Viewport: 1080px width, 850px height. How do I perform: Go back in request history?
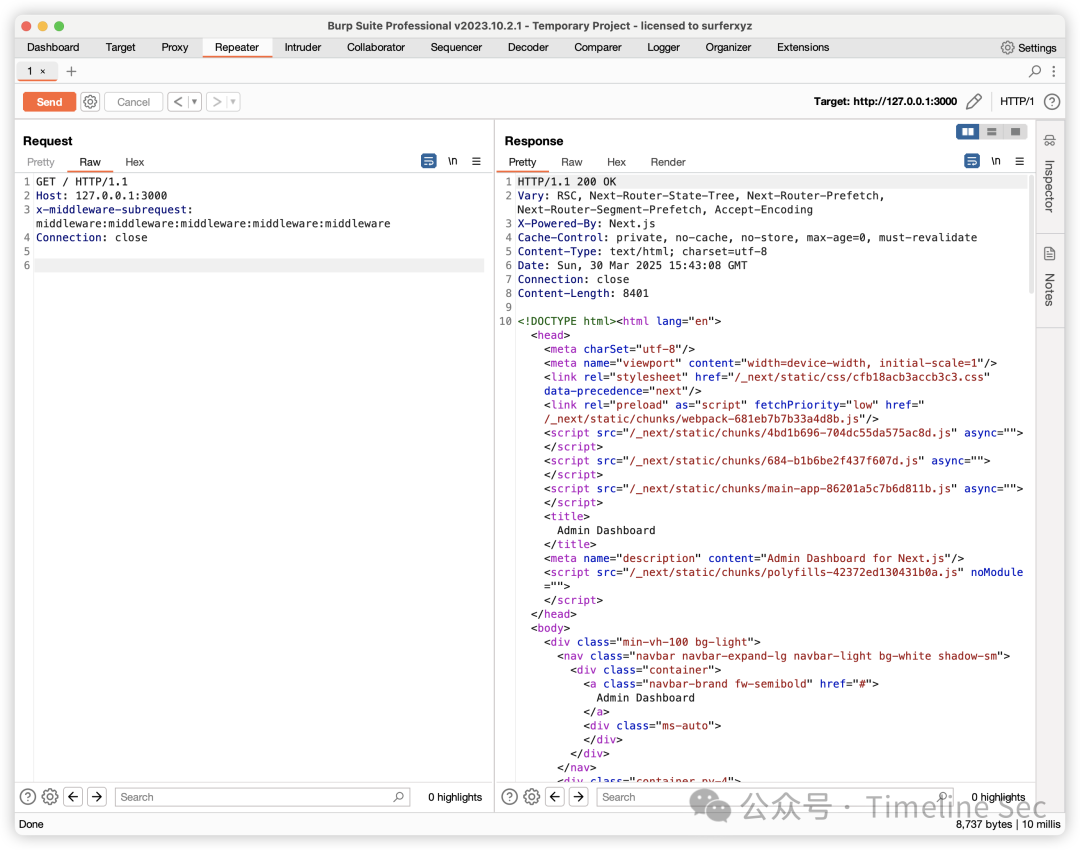point(178,102)
